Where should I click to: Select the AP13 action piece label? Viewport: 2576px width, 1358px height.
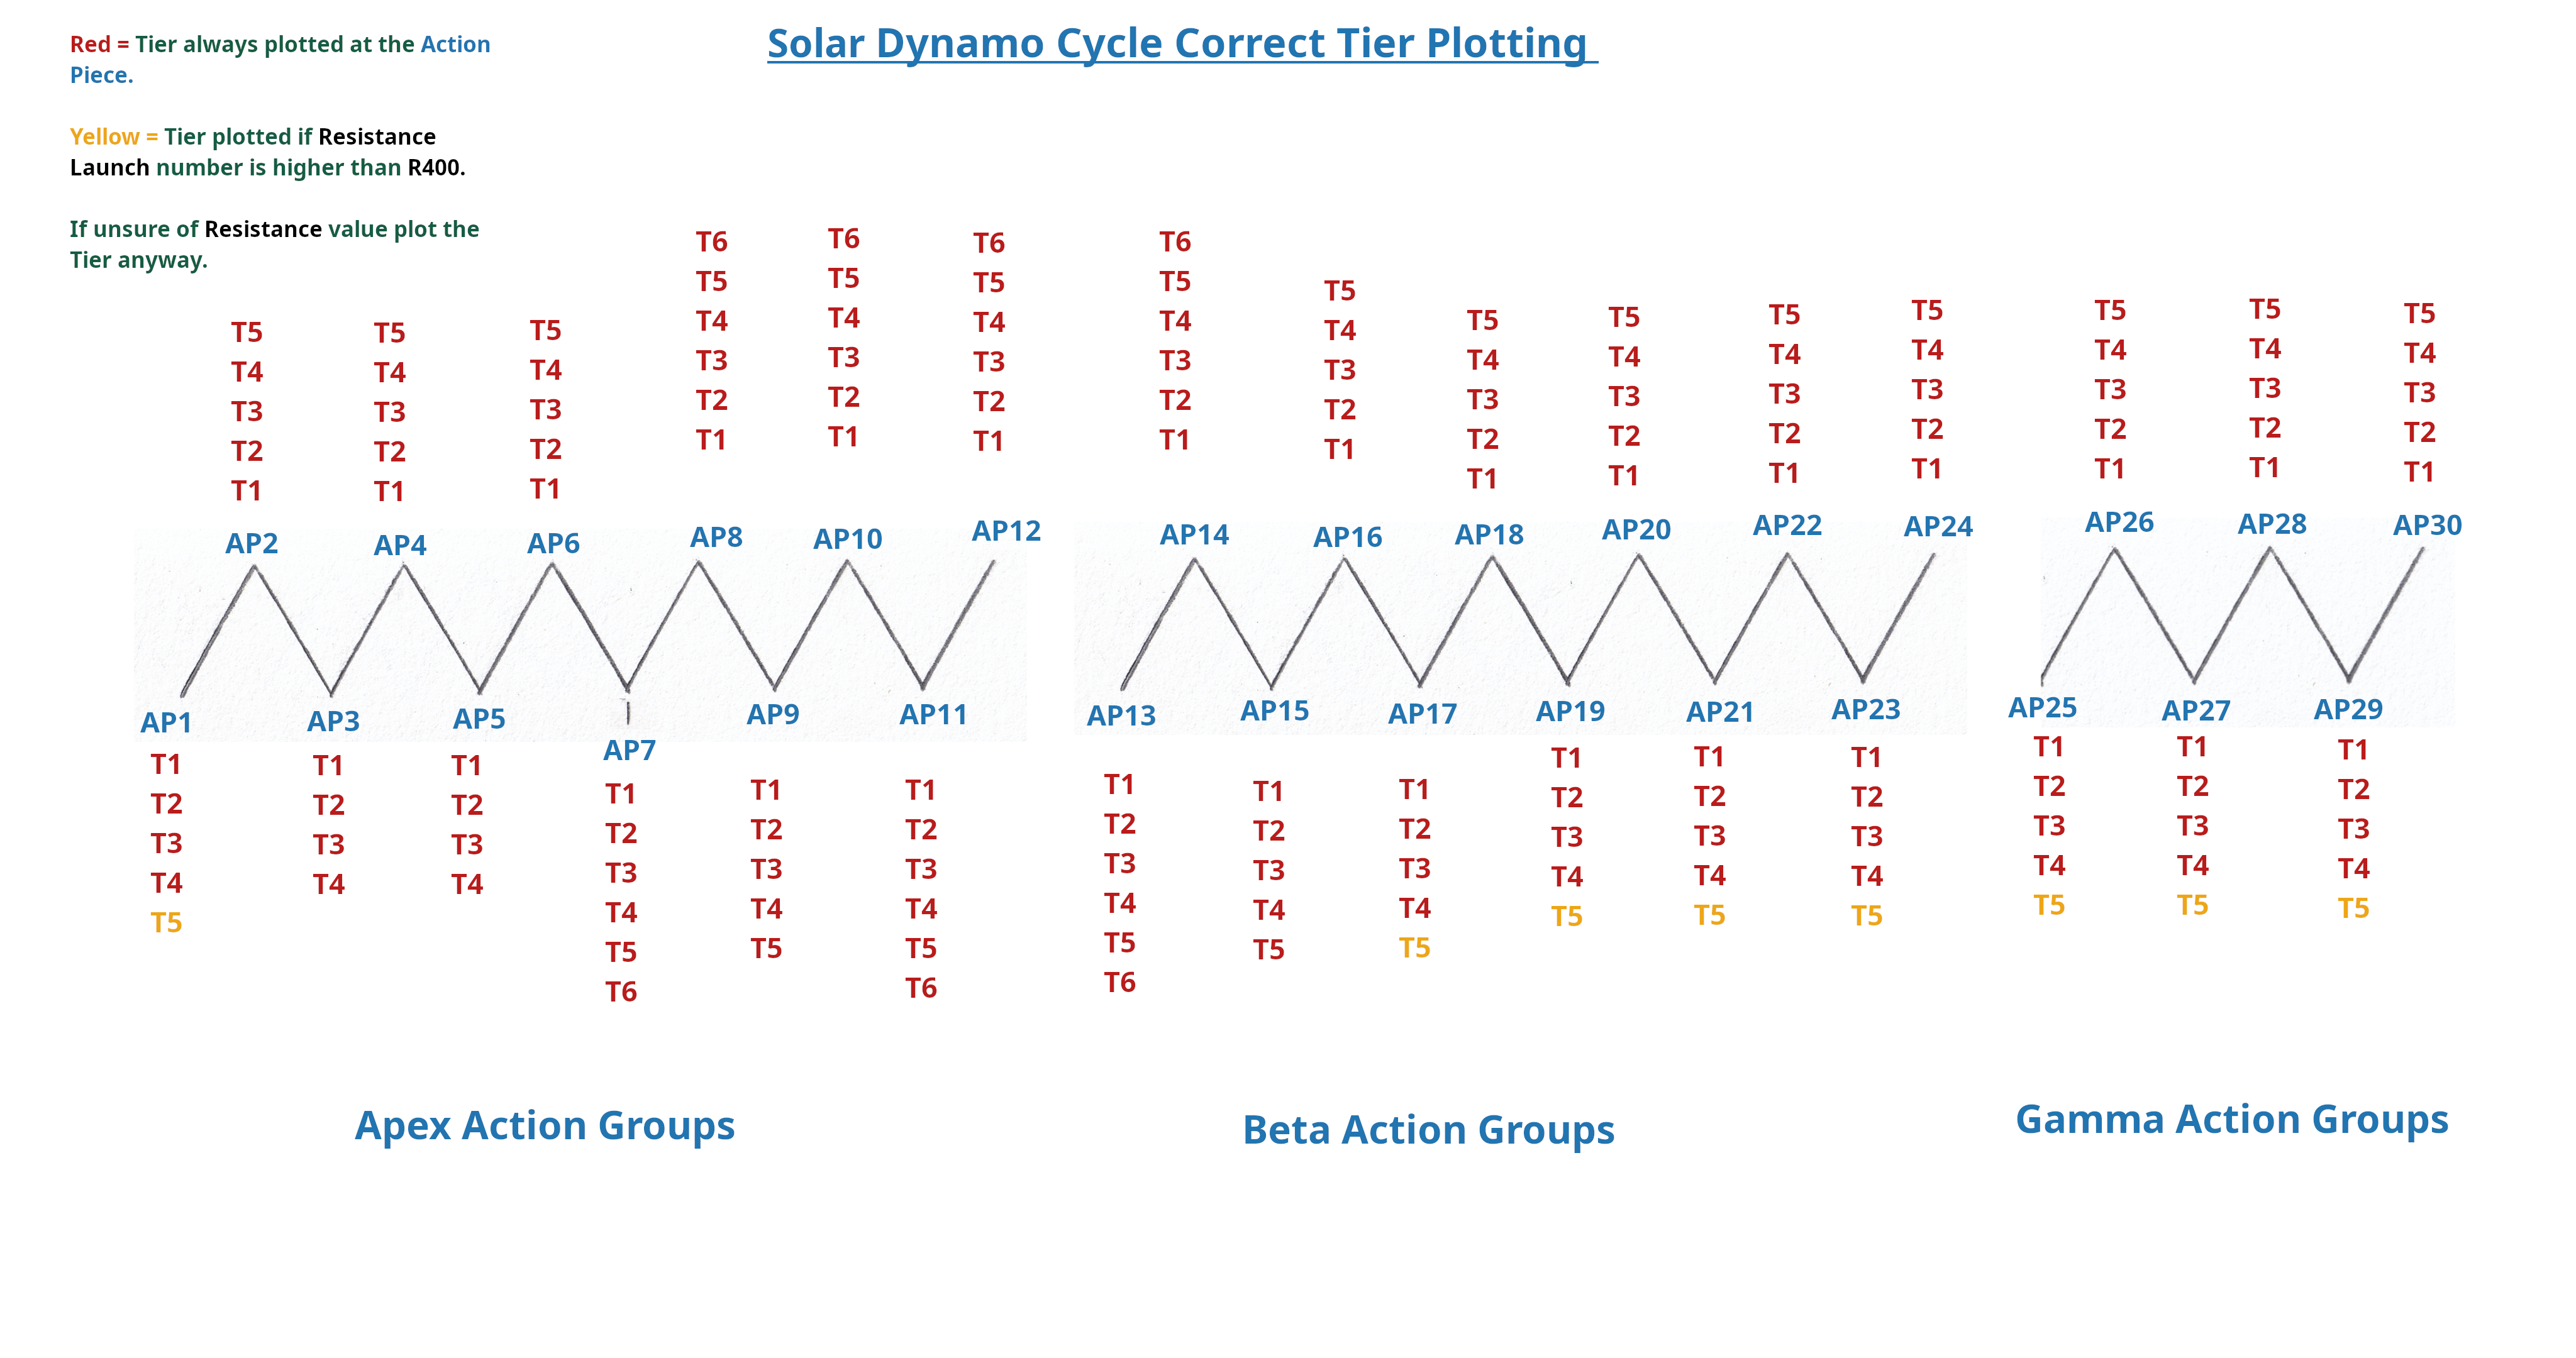tap(1121, 716)
